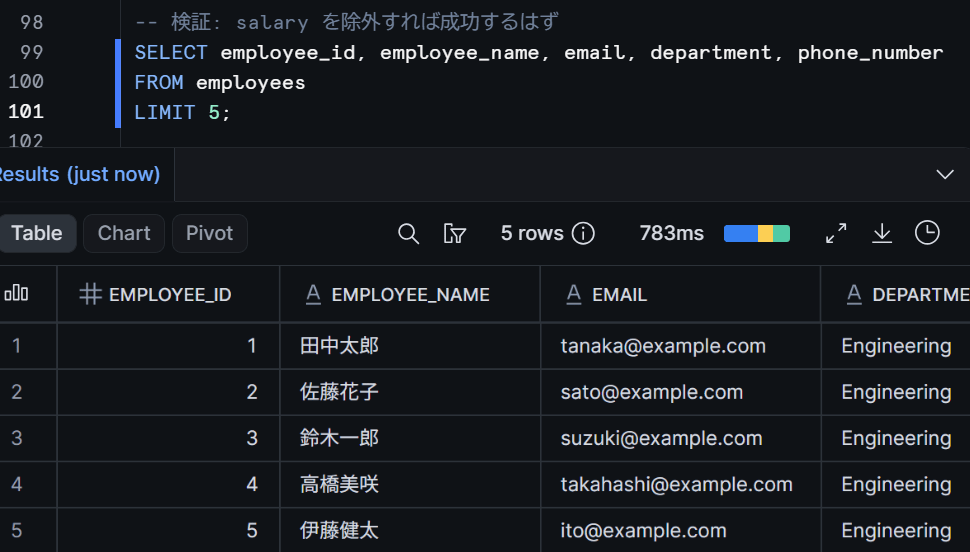Click EMPLOYEE_ID value 4
The image size is (970, 552).
click(252, 485)
